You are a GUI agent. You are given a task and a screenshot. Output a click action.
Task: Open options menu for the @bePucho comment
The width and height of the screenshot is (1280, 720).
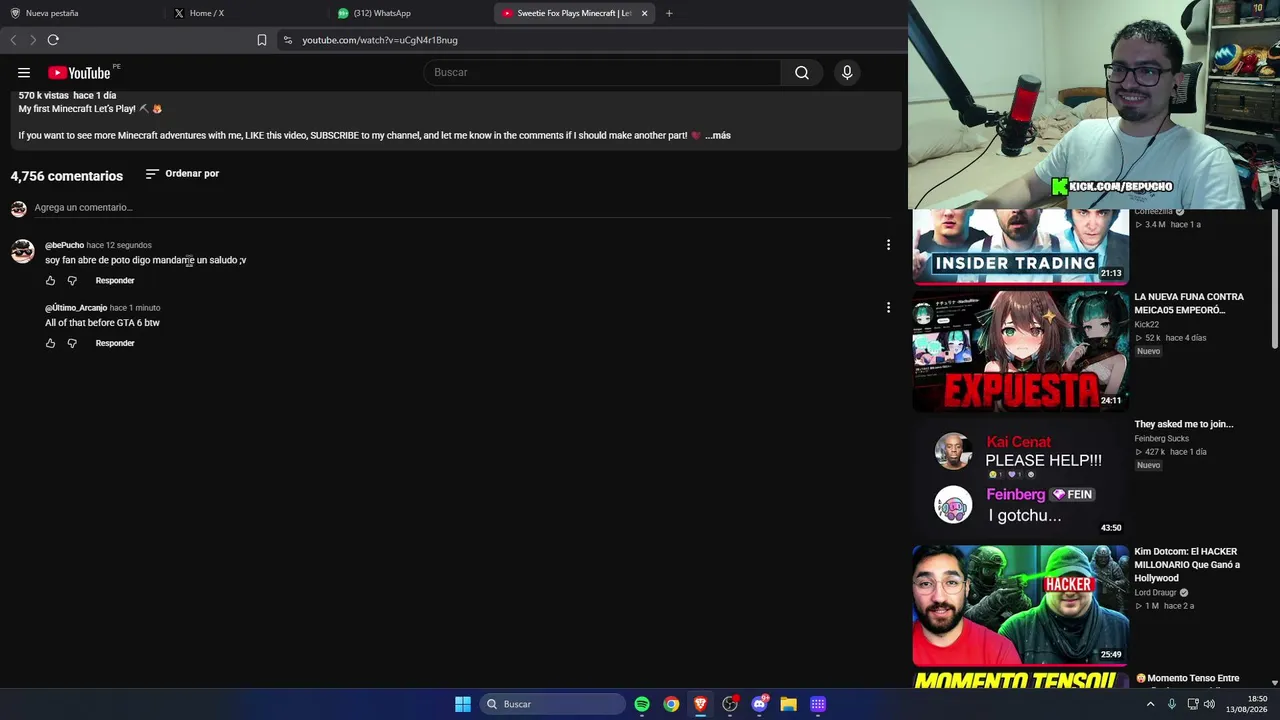(888, 245)
